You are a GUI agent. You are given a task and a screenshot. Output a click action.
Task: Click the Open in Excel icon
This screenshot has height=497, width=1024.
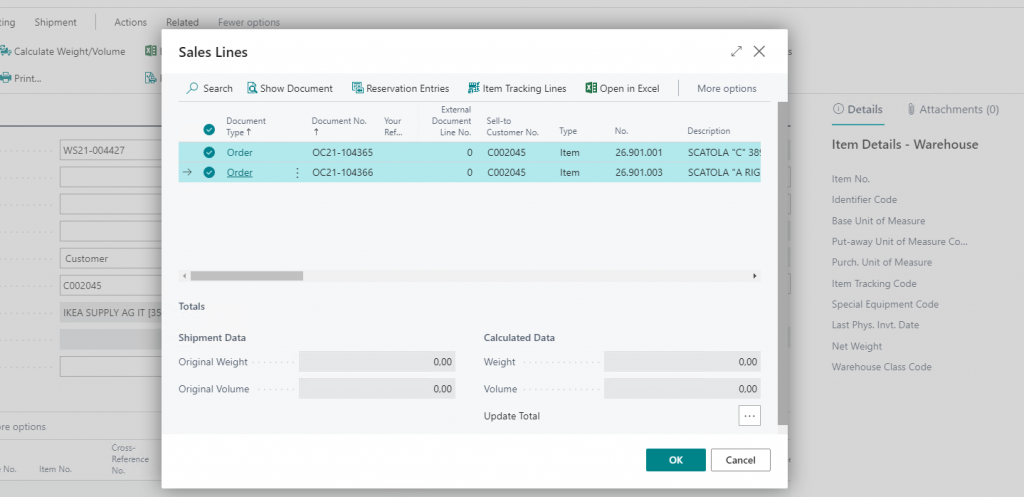click(591, 88)
